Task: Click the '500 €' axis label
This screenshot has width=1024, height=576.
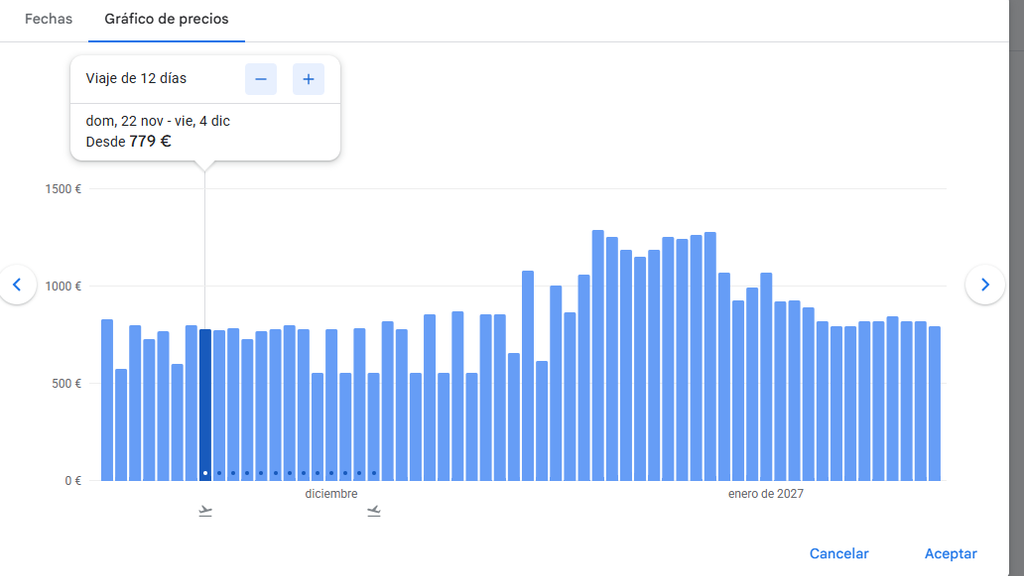Action: pos(67,383)
